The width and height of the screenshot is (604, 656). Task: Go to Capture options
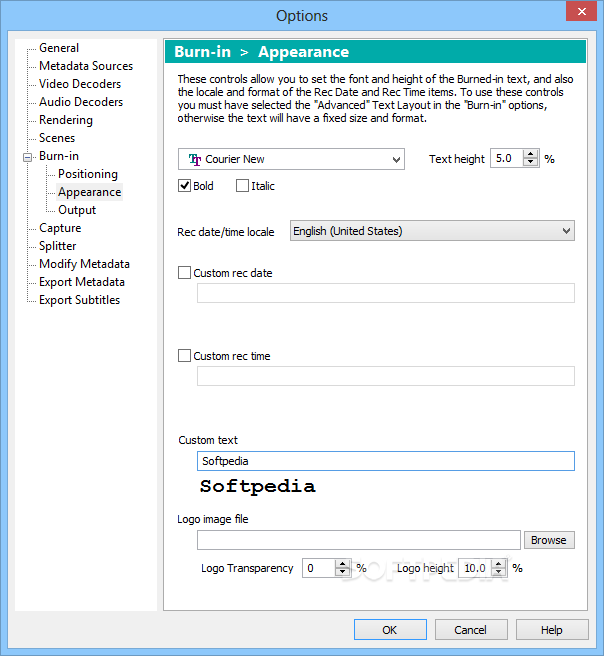[60, 228]
